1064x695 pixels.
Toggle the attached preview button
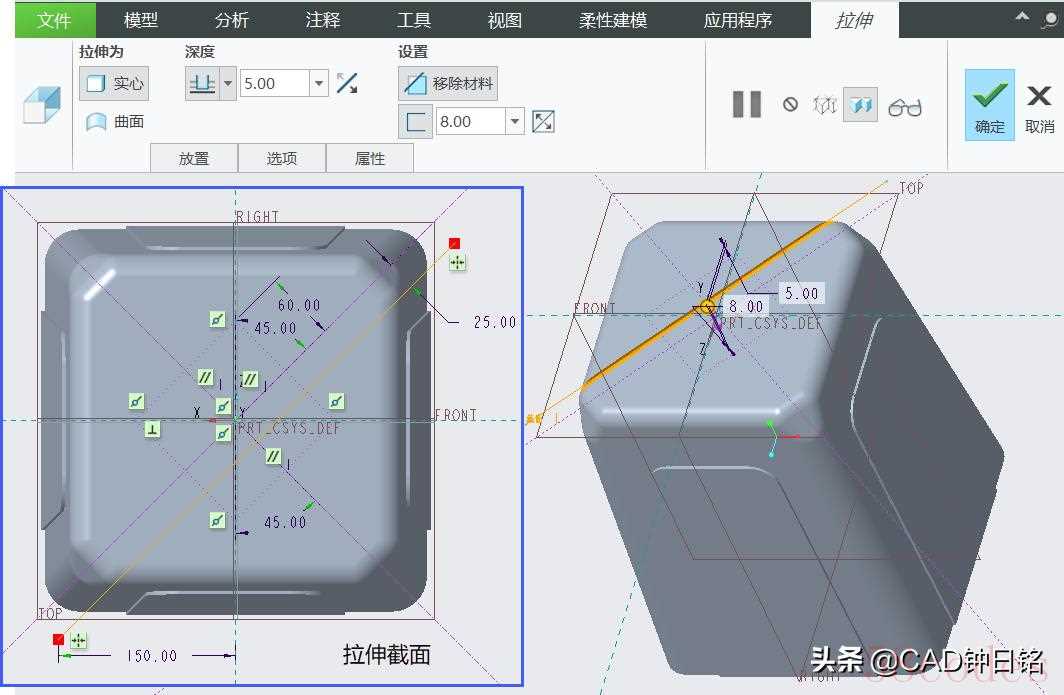coord(860,104)
